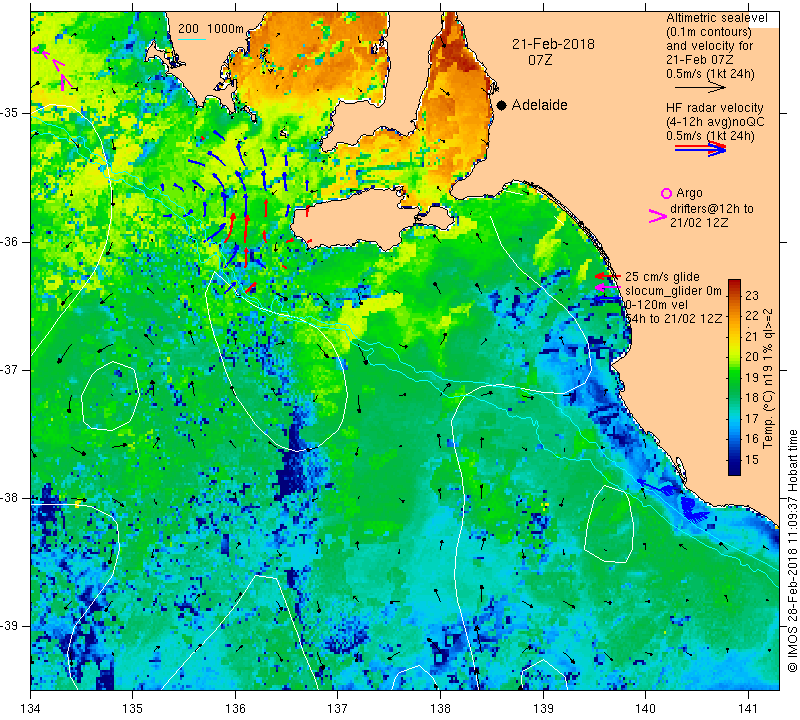The image size is (800, 720).
Task: Click the 'HF radar velocity' legend heading
Action: pyautogui.click(x=714, y=108)
